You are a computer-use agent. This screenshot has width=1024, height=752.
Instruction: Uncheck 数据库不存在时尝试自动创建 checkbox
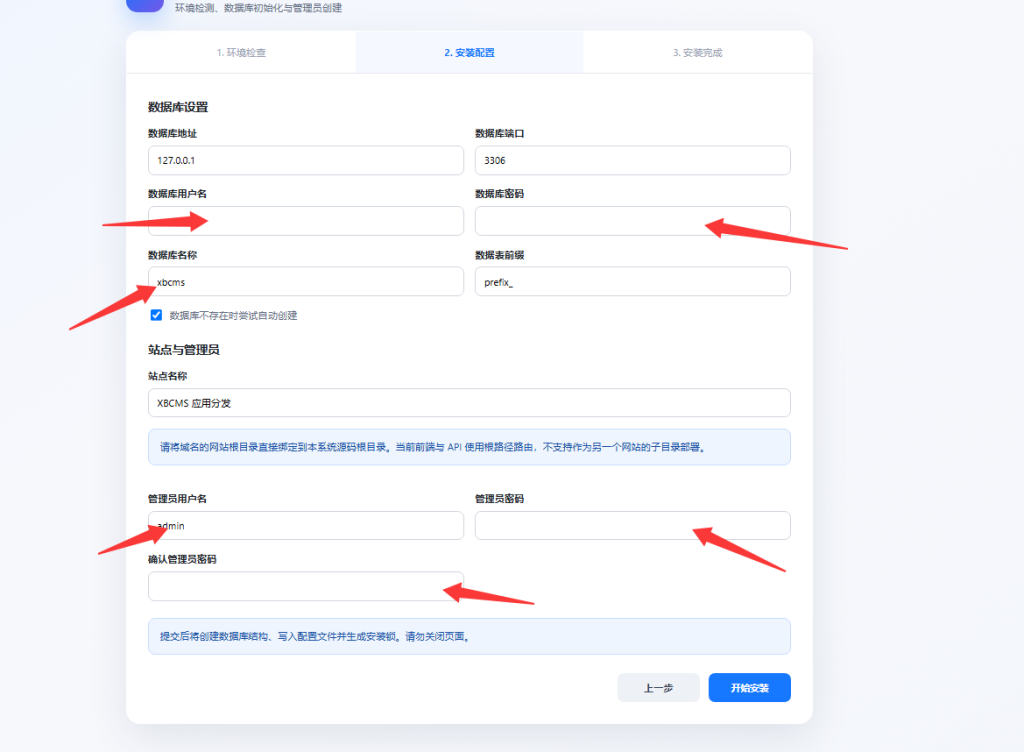pos(157,315)
